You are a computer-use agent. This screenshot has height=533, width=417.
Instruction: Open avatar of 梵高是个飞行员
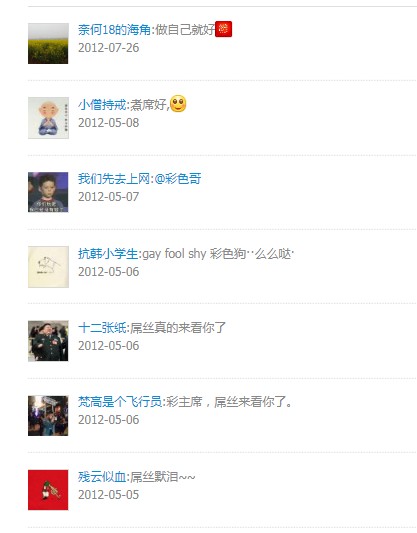(48, 415)
